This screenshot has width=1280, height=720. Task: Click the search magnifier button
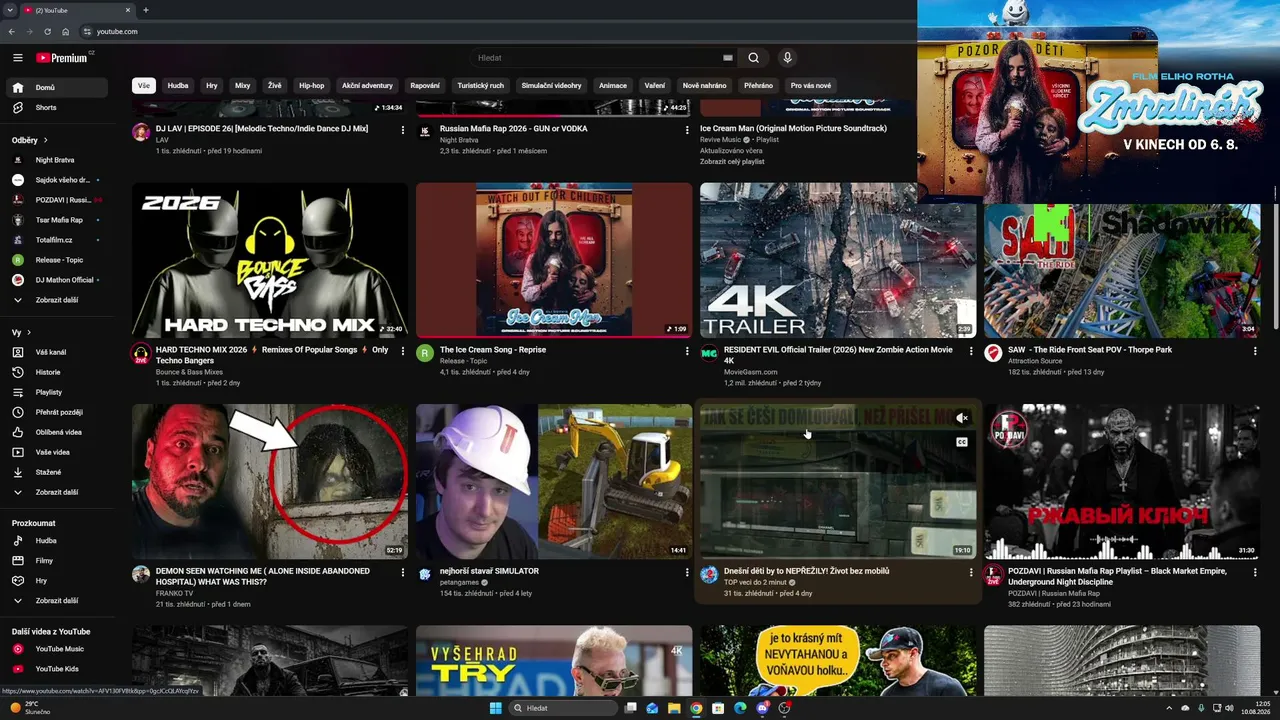click(x=753, y=58)
